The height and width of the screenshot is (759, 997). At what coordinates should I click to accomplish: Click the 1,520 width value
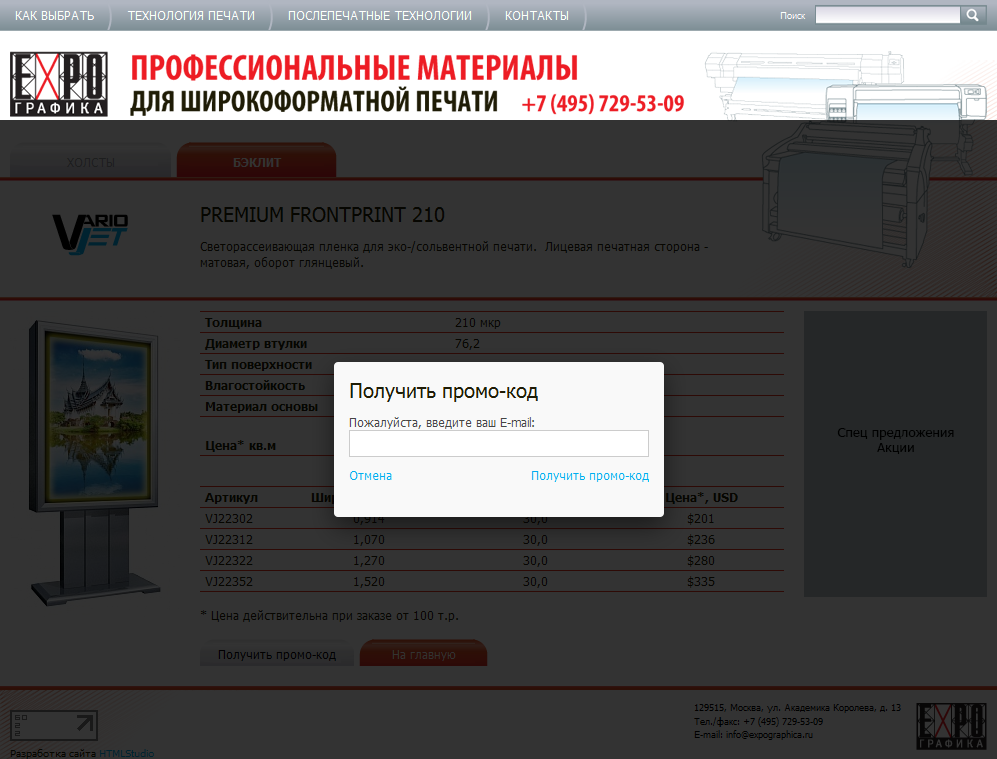click(x=369, y=582)
